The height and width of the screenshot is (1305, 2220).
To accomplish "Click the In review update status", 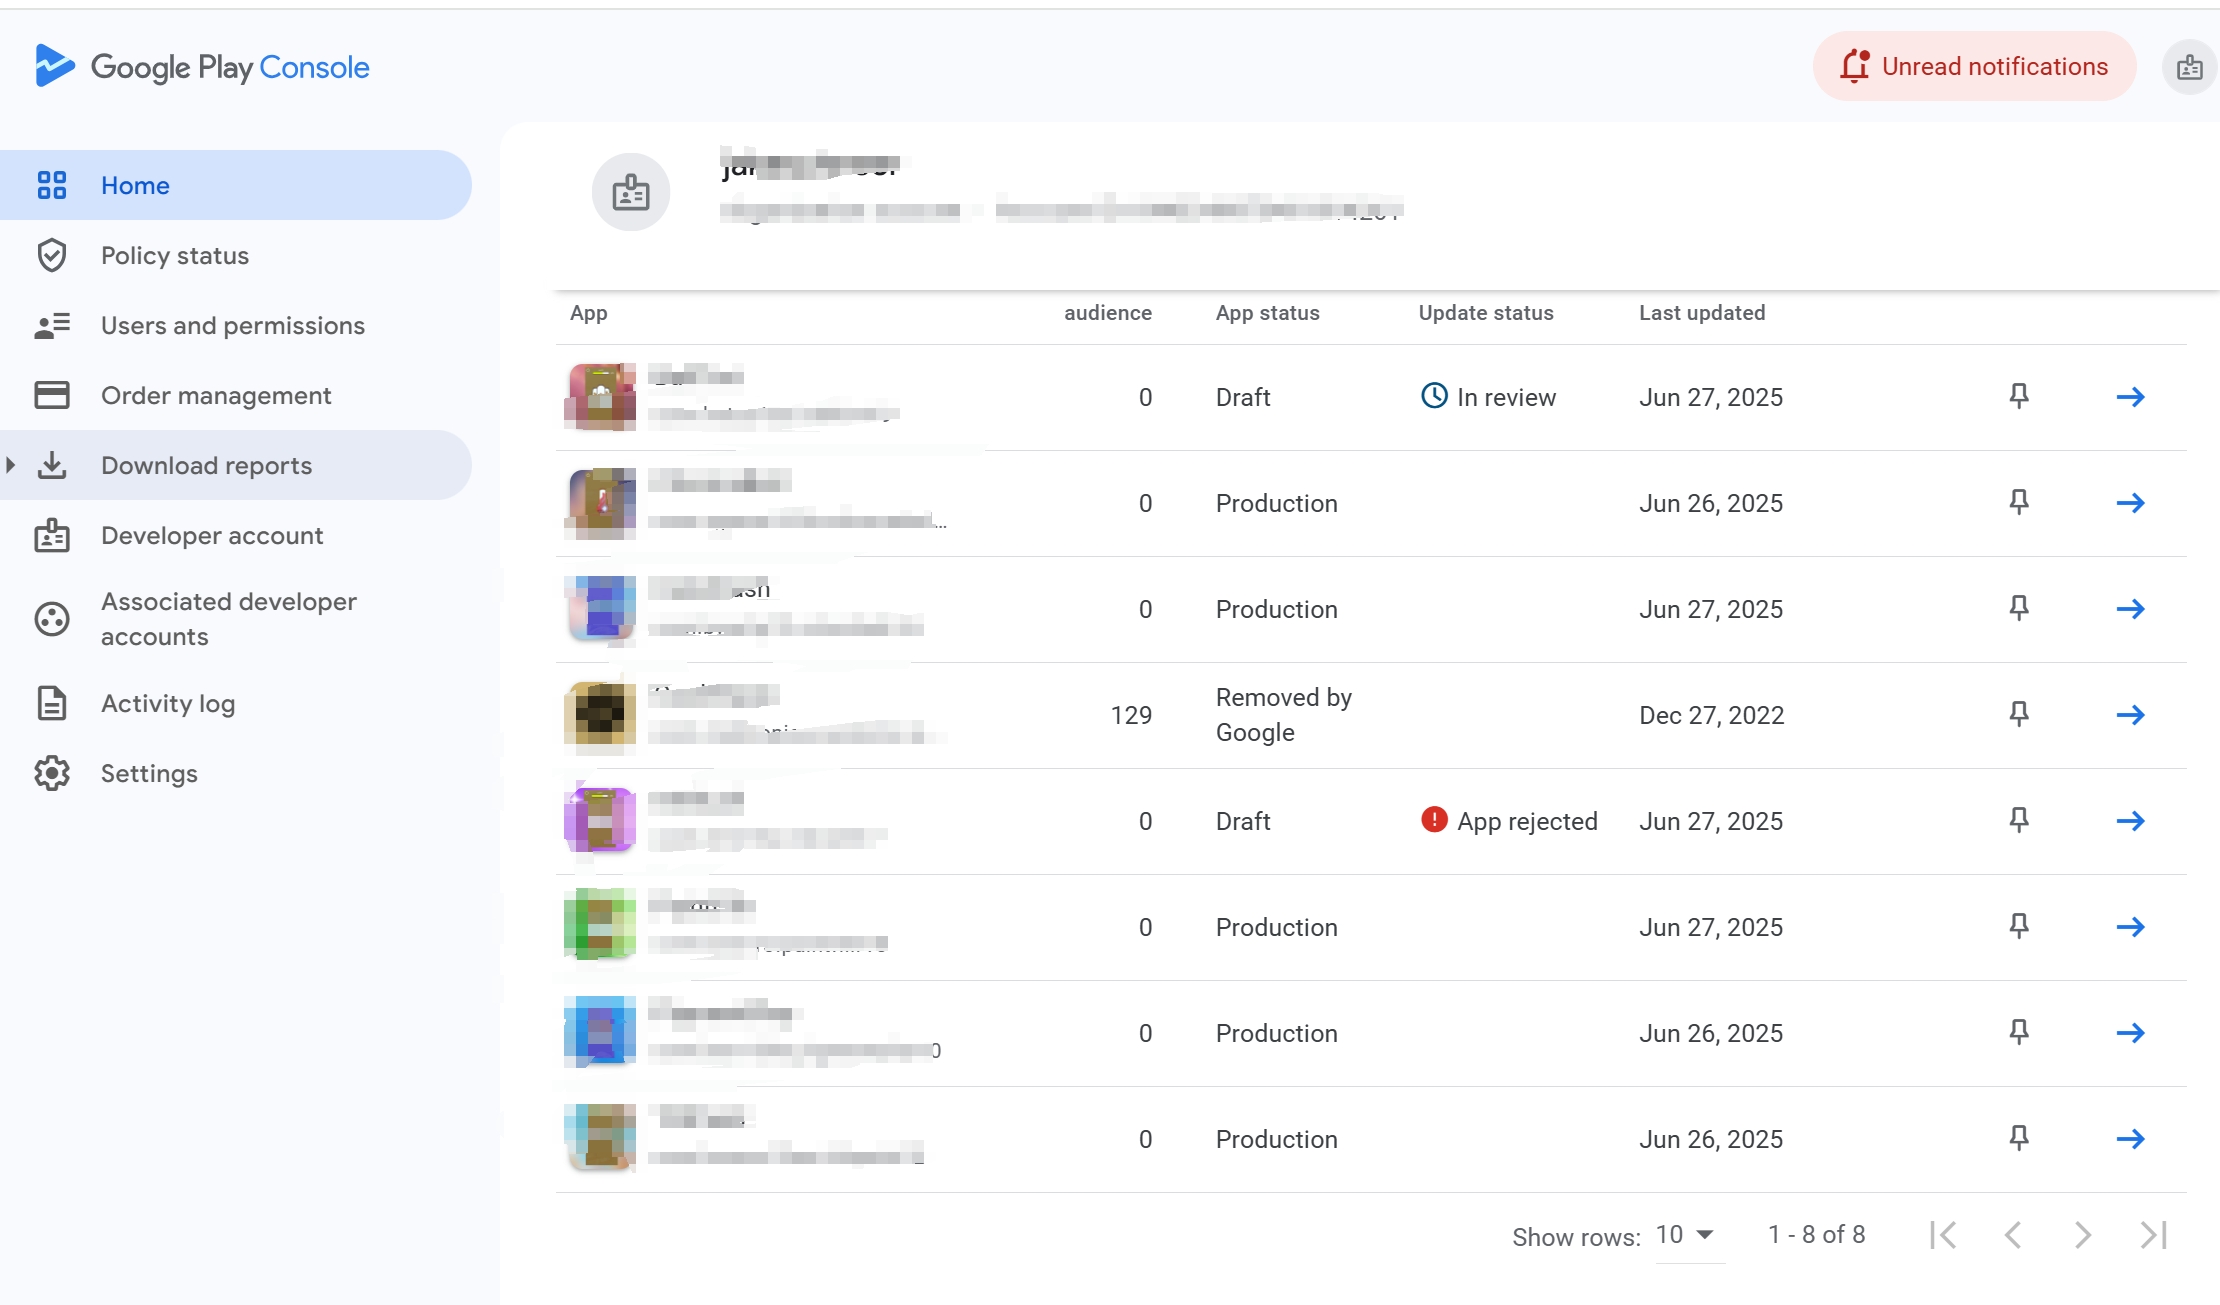I will pos(1488,397).
